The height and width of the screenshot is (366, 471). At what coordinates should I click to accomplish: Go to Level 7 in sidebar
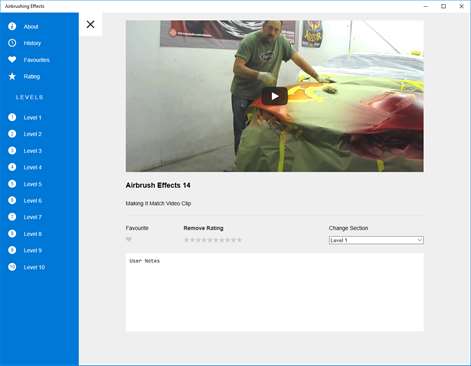33,217
